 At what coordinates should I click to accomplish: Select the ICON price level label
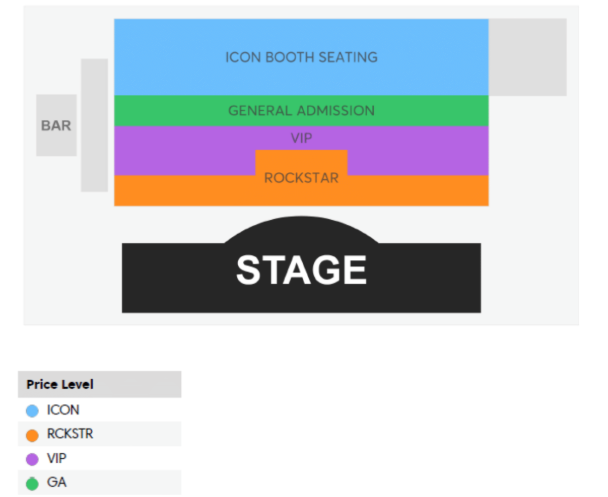(x=63, y=410)
